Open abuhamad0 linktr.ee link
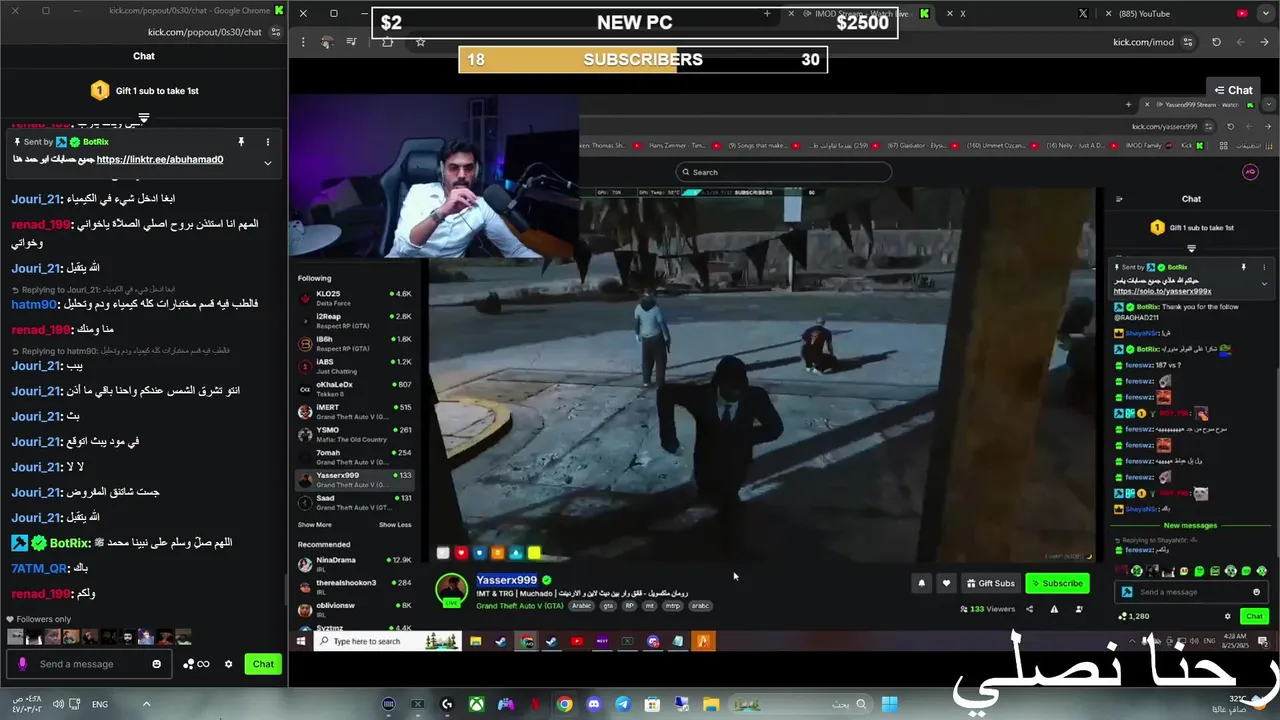 click(160, 160)
